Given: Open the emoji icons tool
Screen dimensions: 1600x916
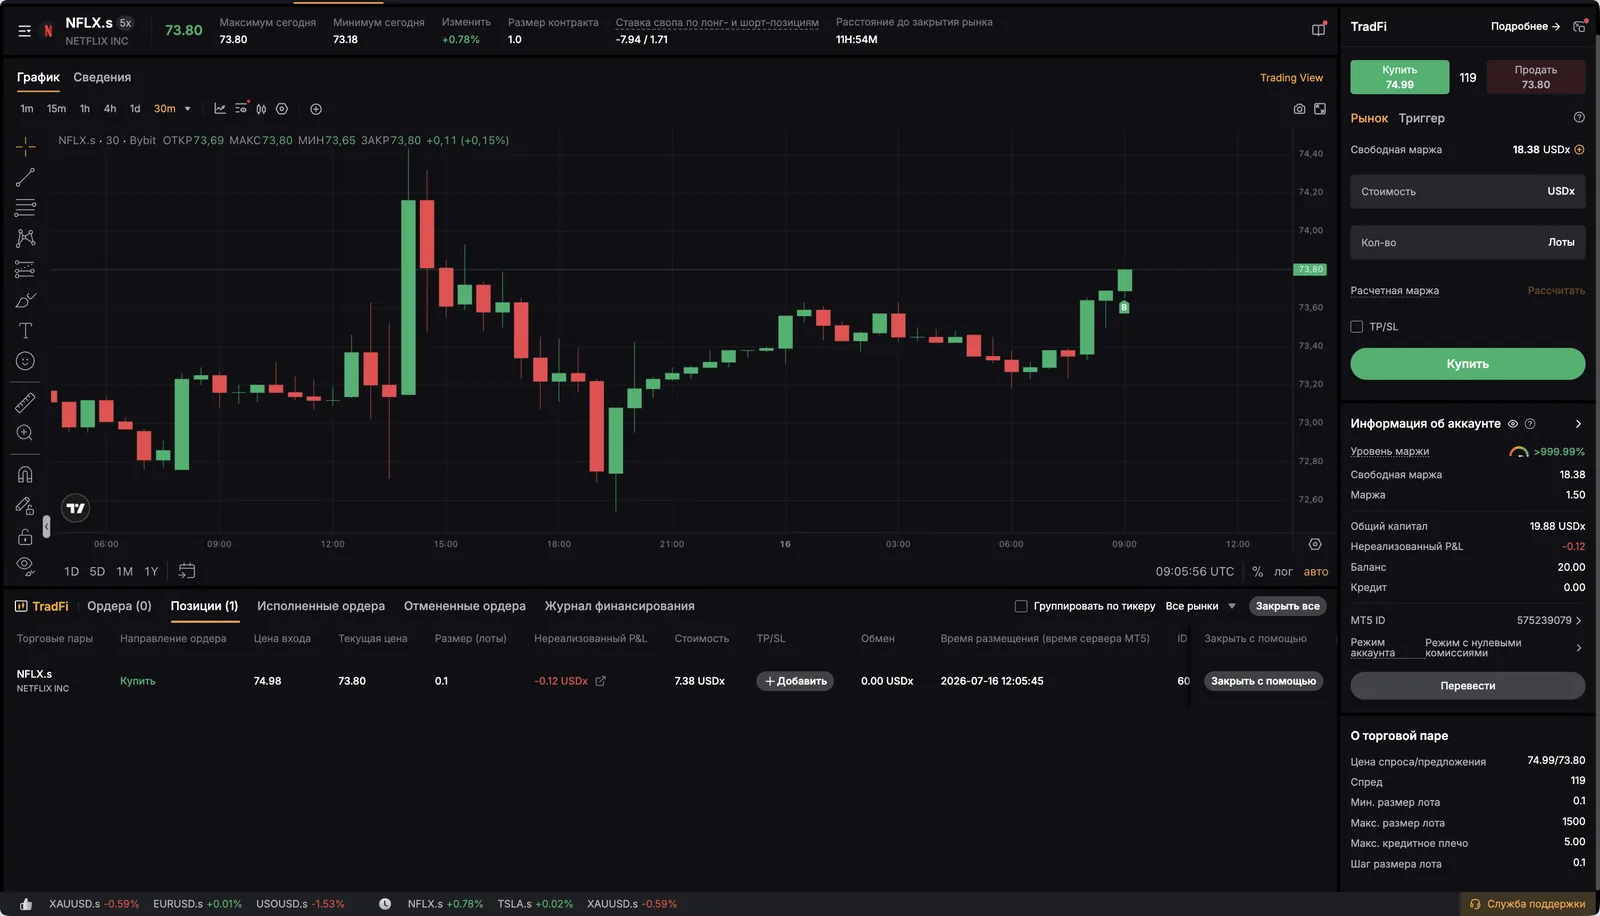Looking at the screenshot, I should click(25, 361).
